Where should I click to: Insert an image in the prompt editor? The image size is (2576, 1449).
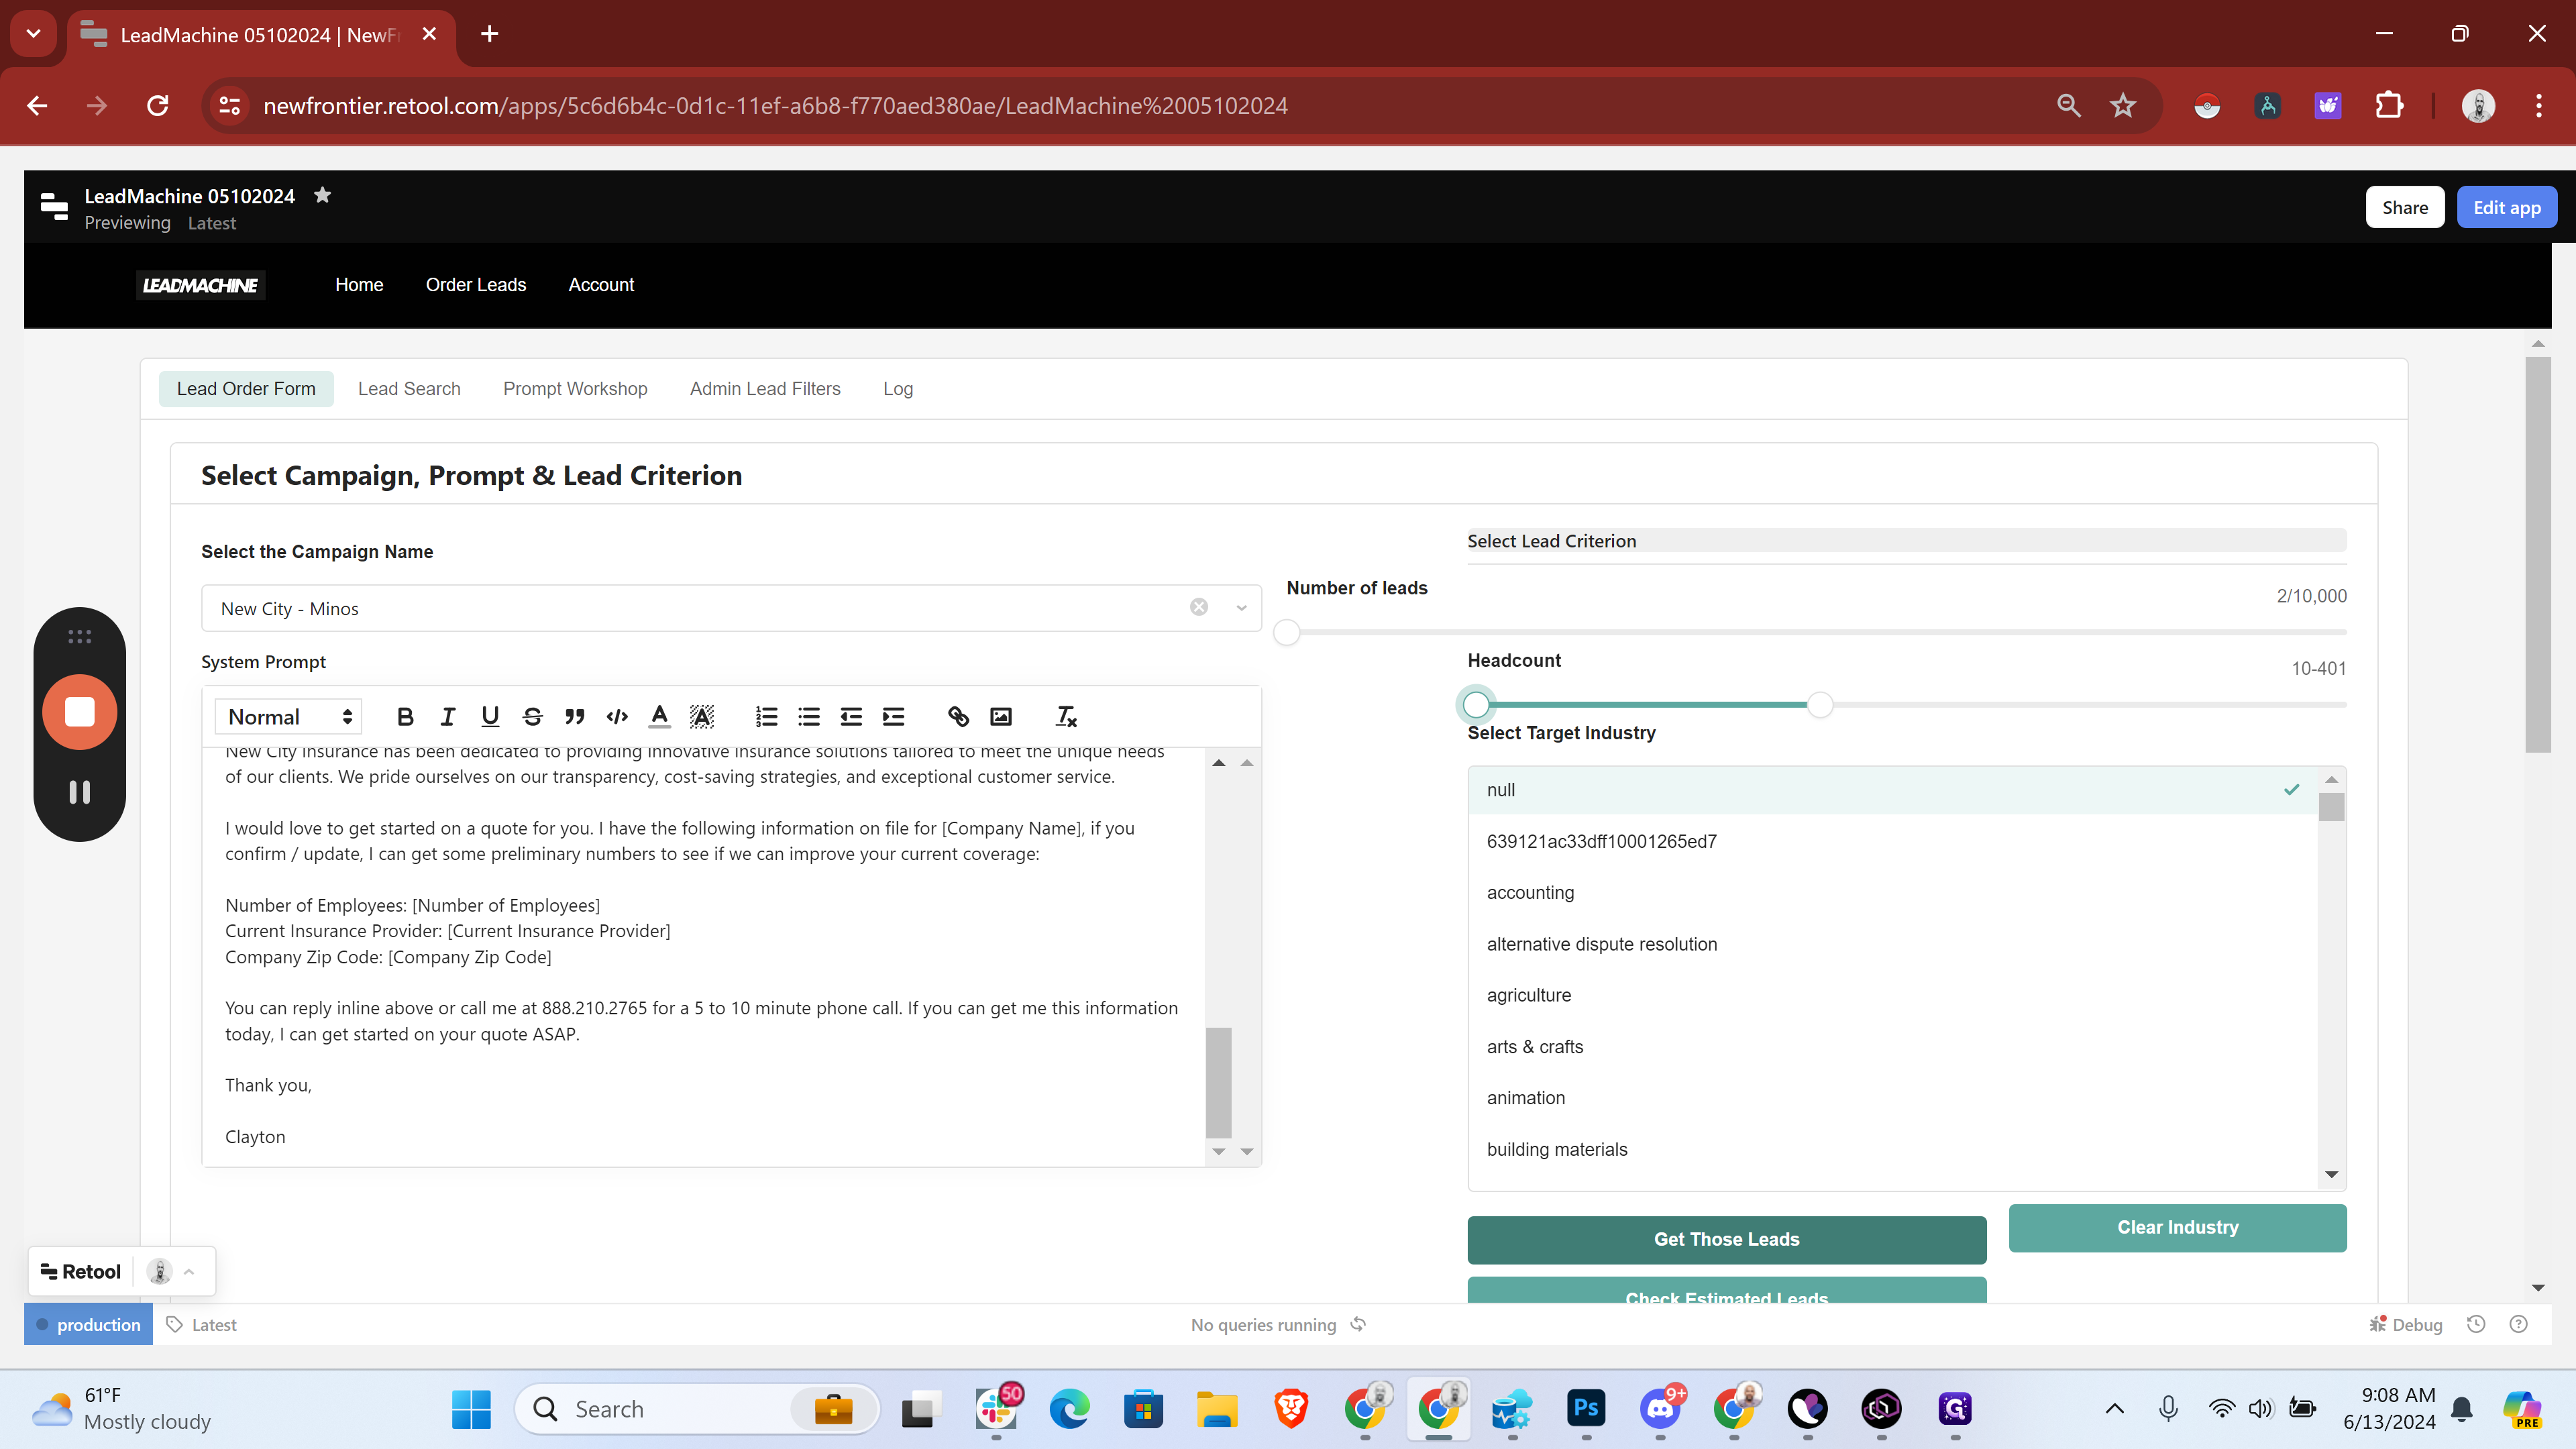[1000, 717]
